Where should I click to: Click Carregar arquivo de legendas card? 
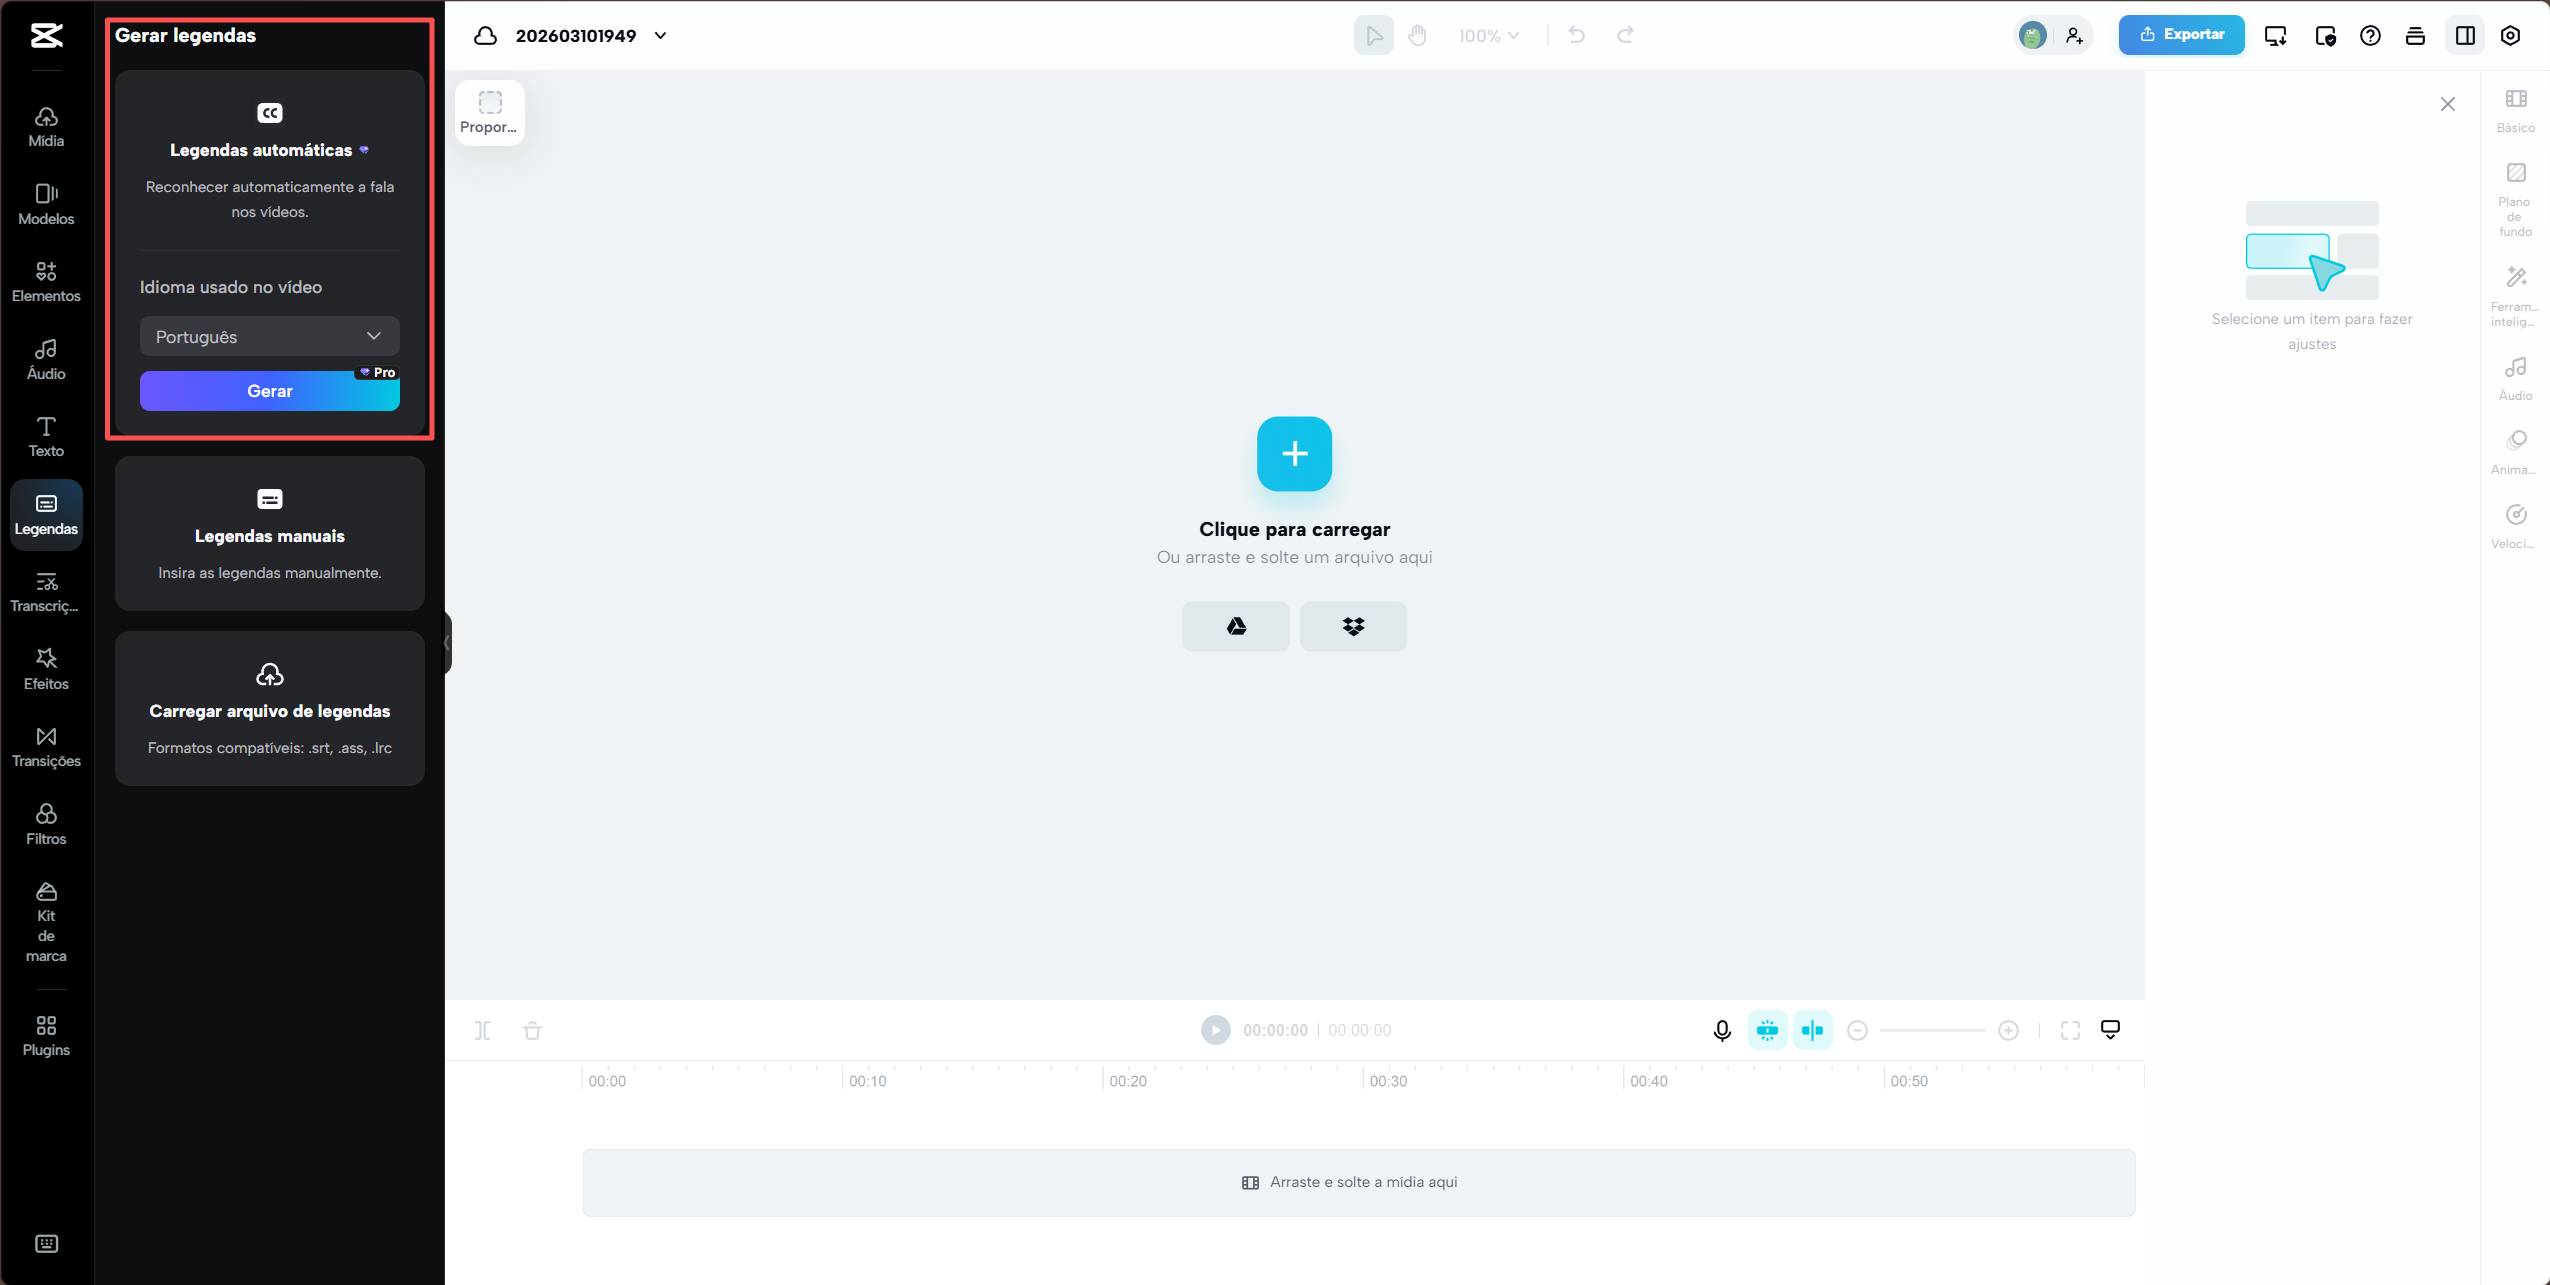[x=269, y=710]
